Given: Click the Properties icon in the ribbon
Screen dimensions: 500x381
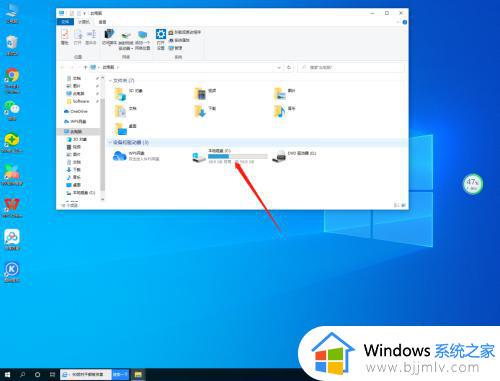Looking at the screenshot, I should pos(64,37).
